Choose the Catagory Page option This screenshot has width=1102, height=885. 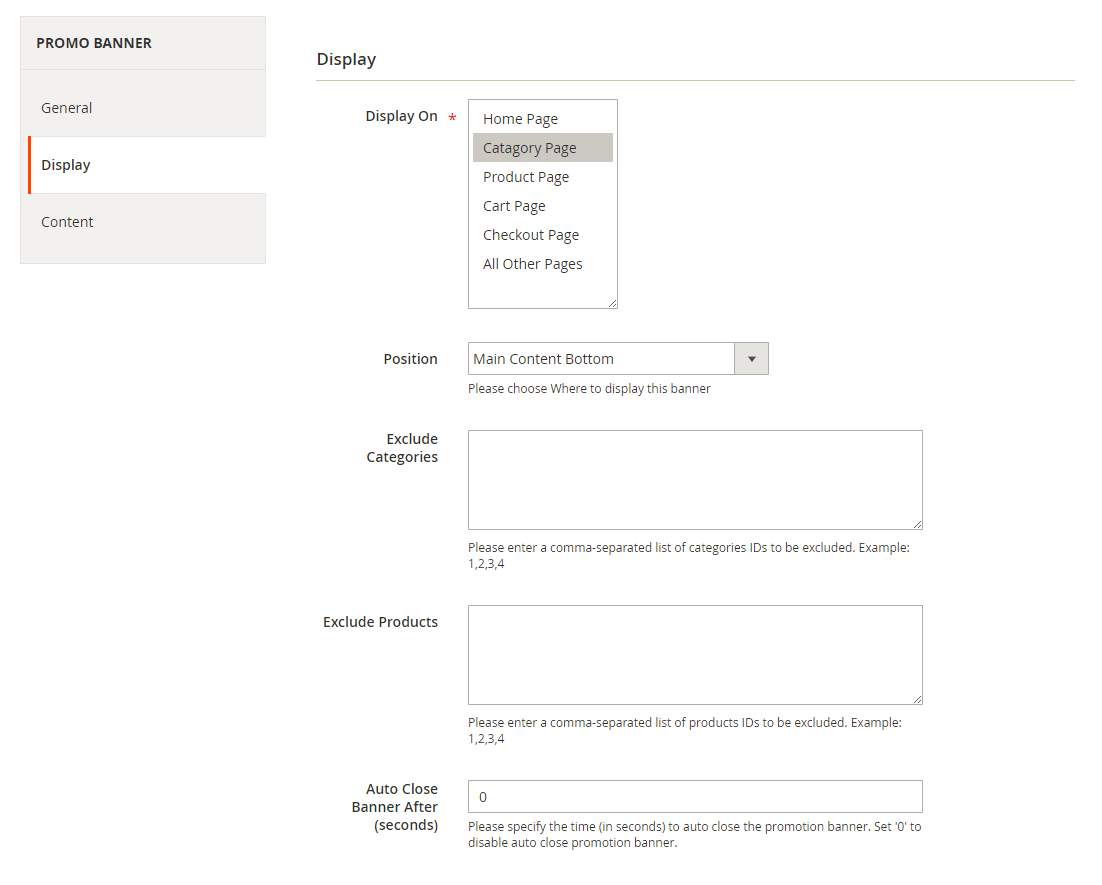[529, 148]
